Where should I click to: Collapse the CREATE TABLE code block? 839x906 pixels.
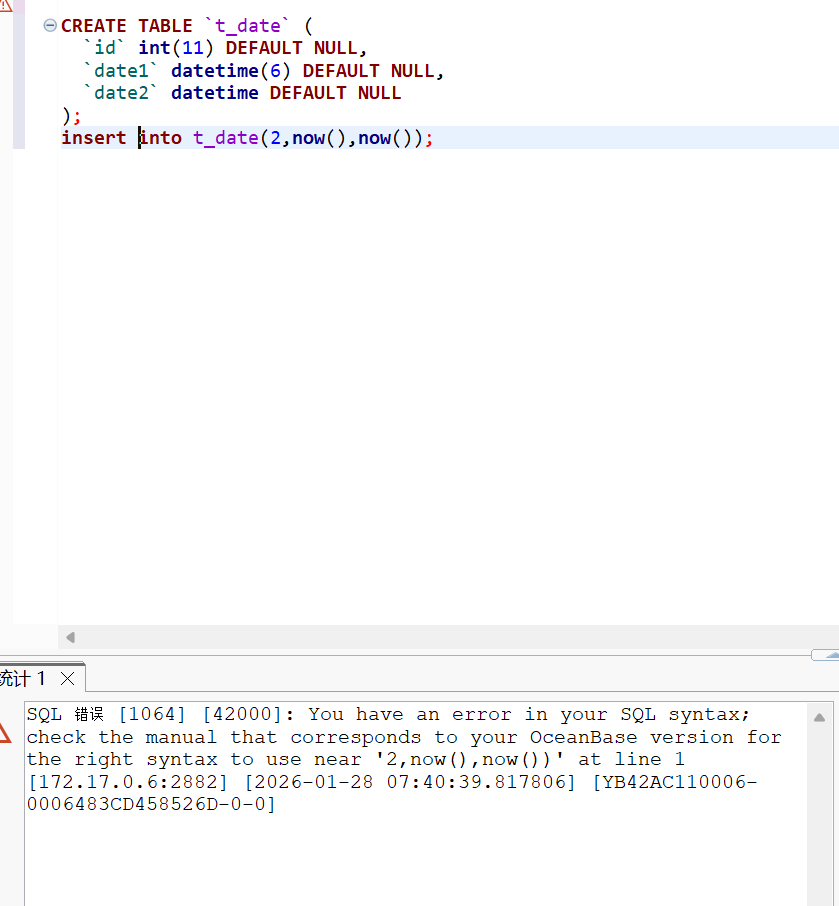pyautogui.click(x=50, y=26)
